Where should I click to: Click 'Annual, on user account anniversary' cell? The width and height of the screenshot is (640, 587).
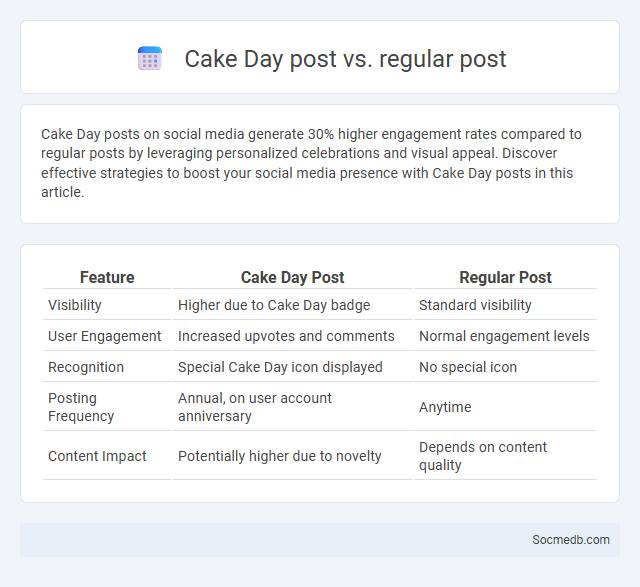255,407
